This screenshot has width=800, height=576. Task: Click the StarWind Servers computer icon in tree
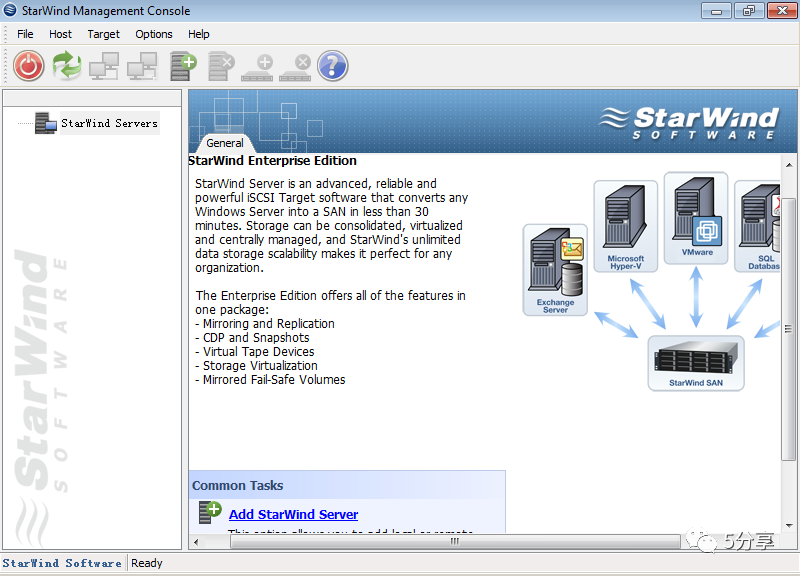(x=45, y=123)
